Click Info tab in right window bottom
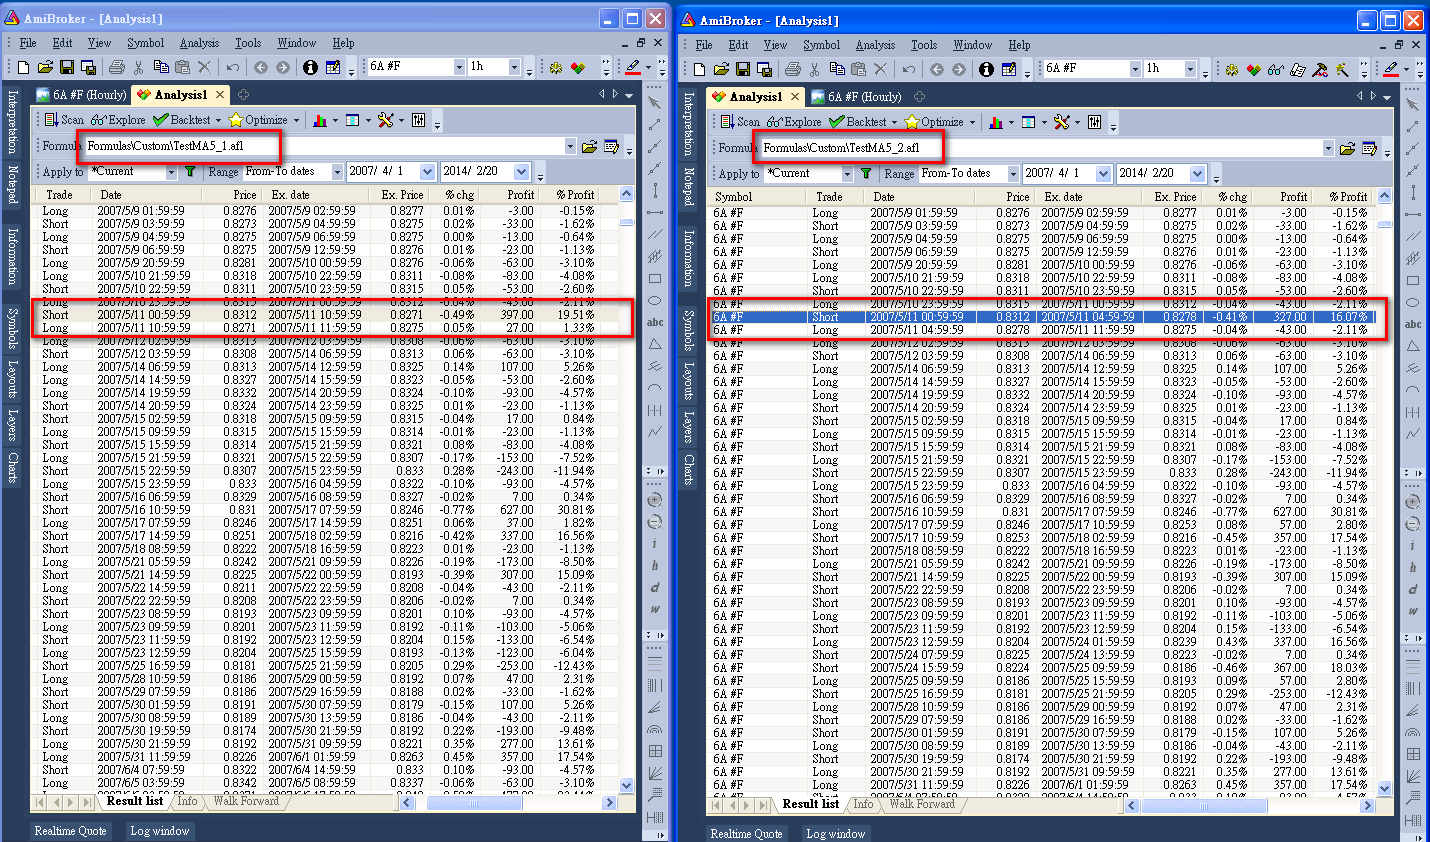Image resolution: width=1430 pixels, height=842 pixels. coord(863,804)
